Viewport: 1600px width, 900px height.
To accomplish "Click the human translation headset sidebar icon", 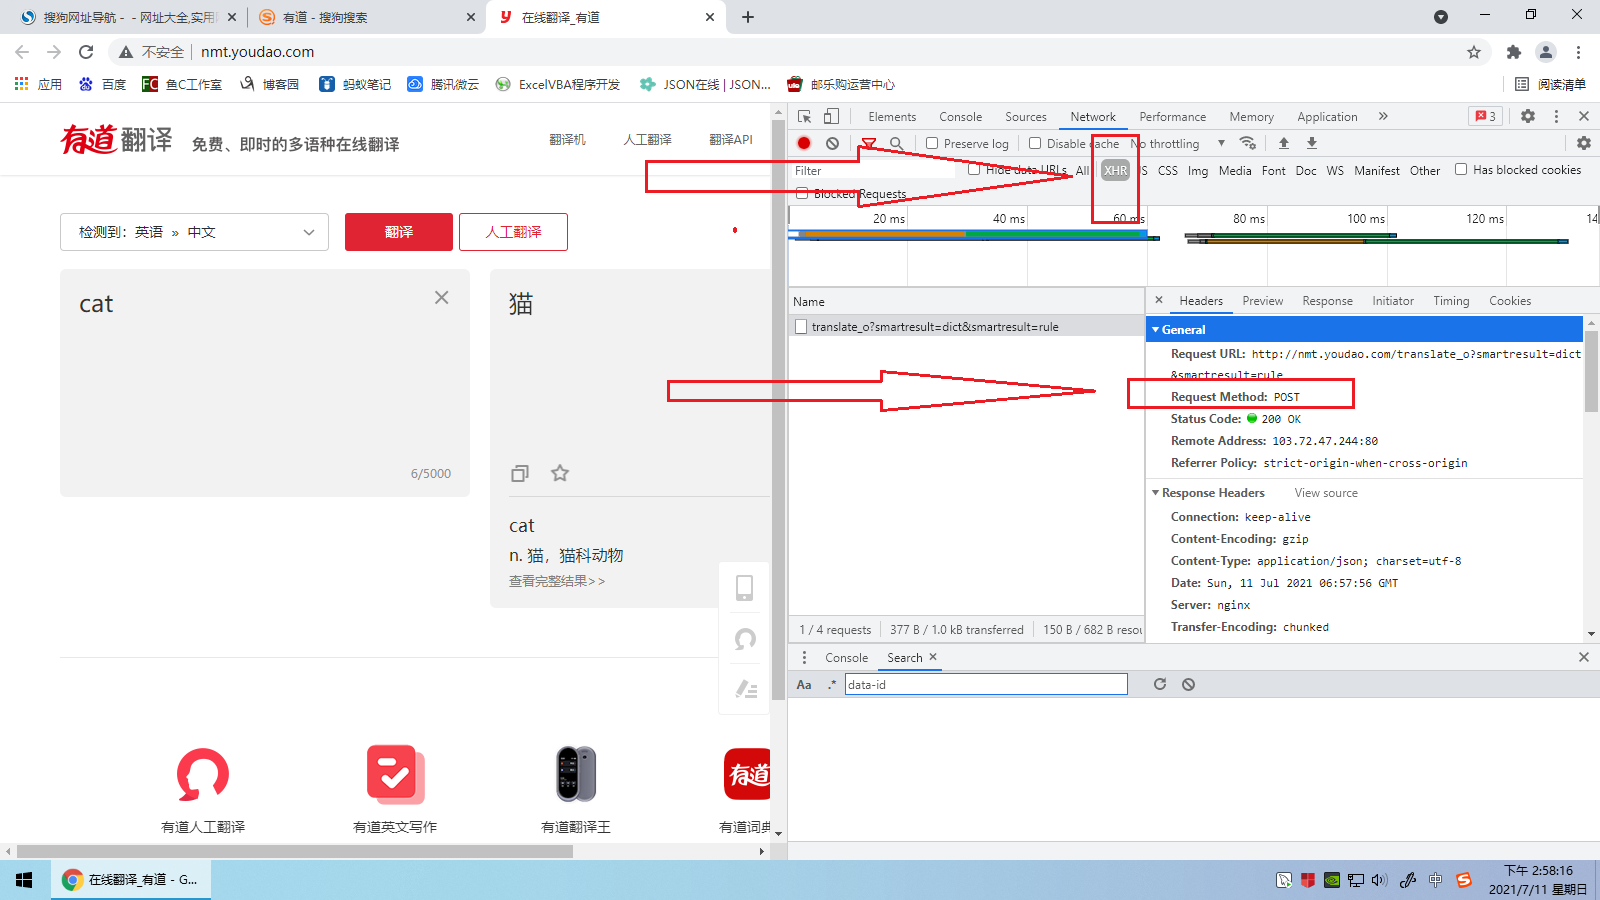I will point(745,638).
